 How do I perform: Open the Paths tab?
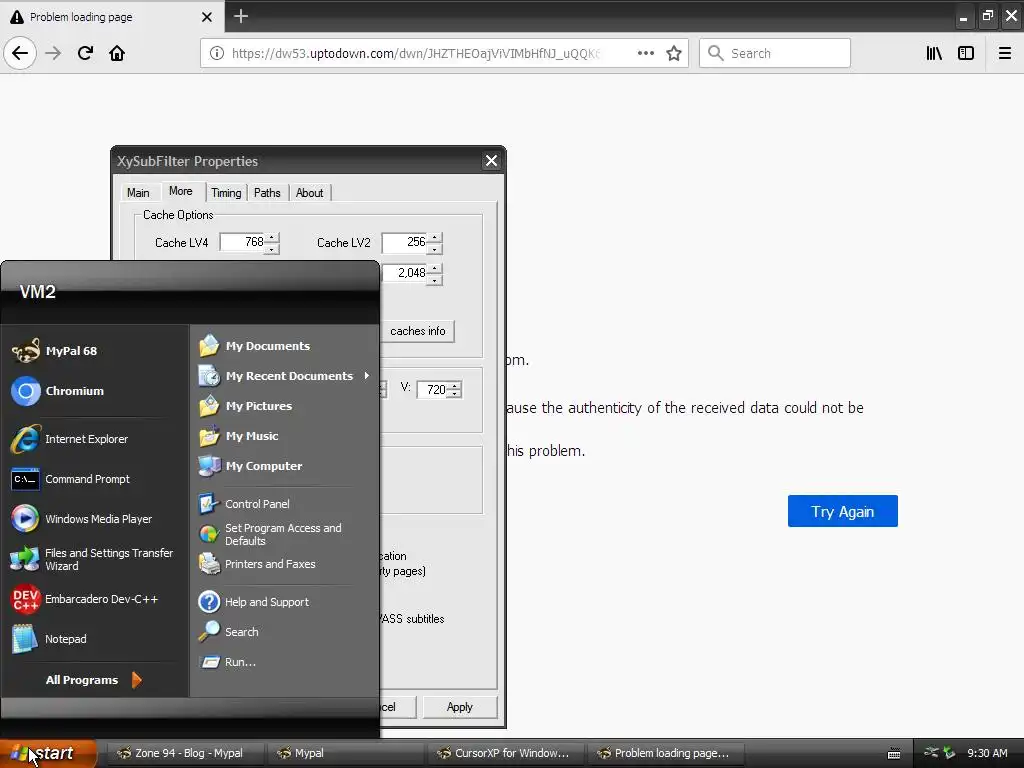(267, 193)
